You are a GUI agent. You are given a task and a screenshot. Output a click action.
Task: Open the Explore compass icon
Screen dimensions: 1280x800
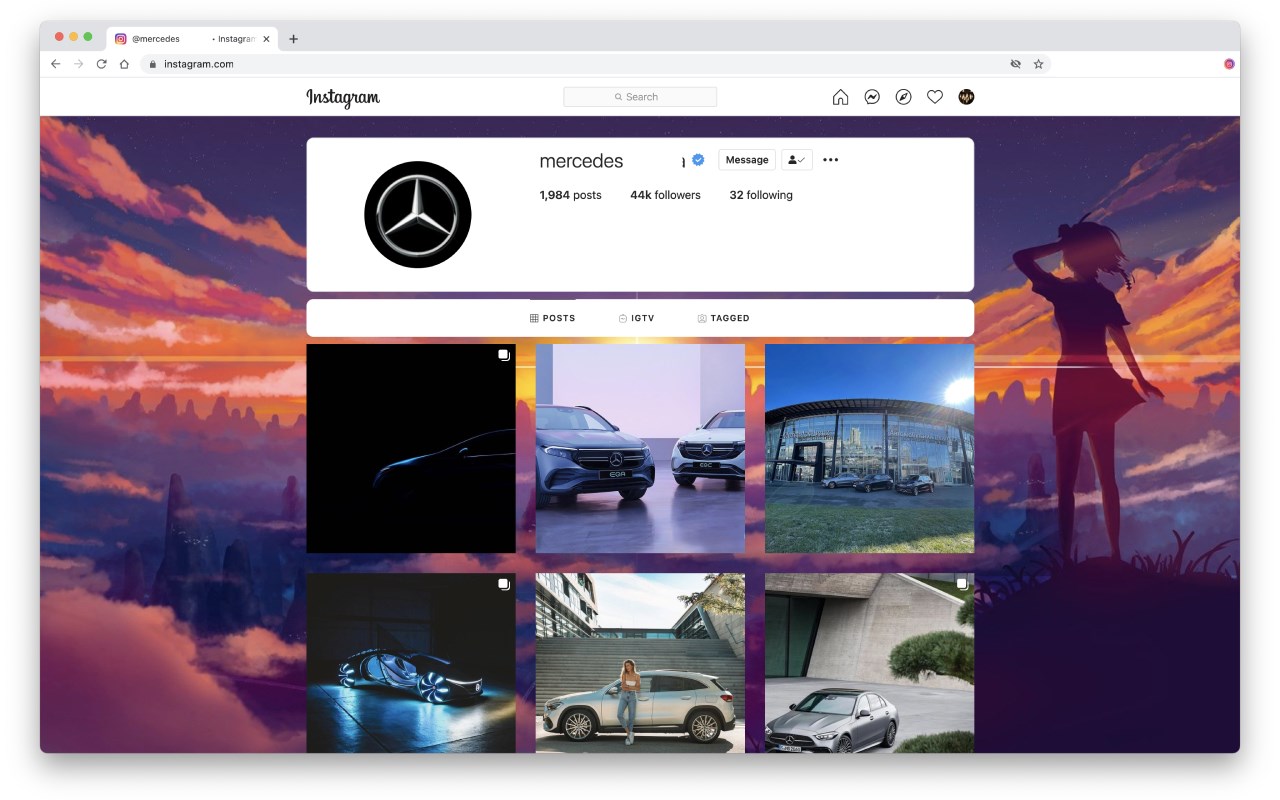pos(903,97)
